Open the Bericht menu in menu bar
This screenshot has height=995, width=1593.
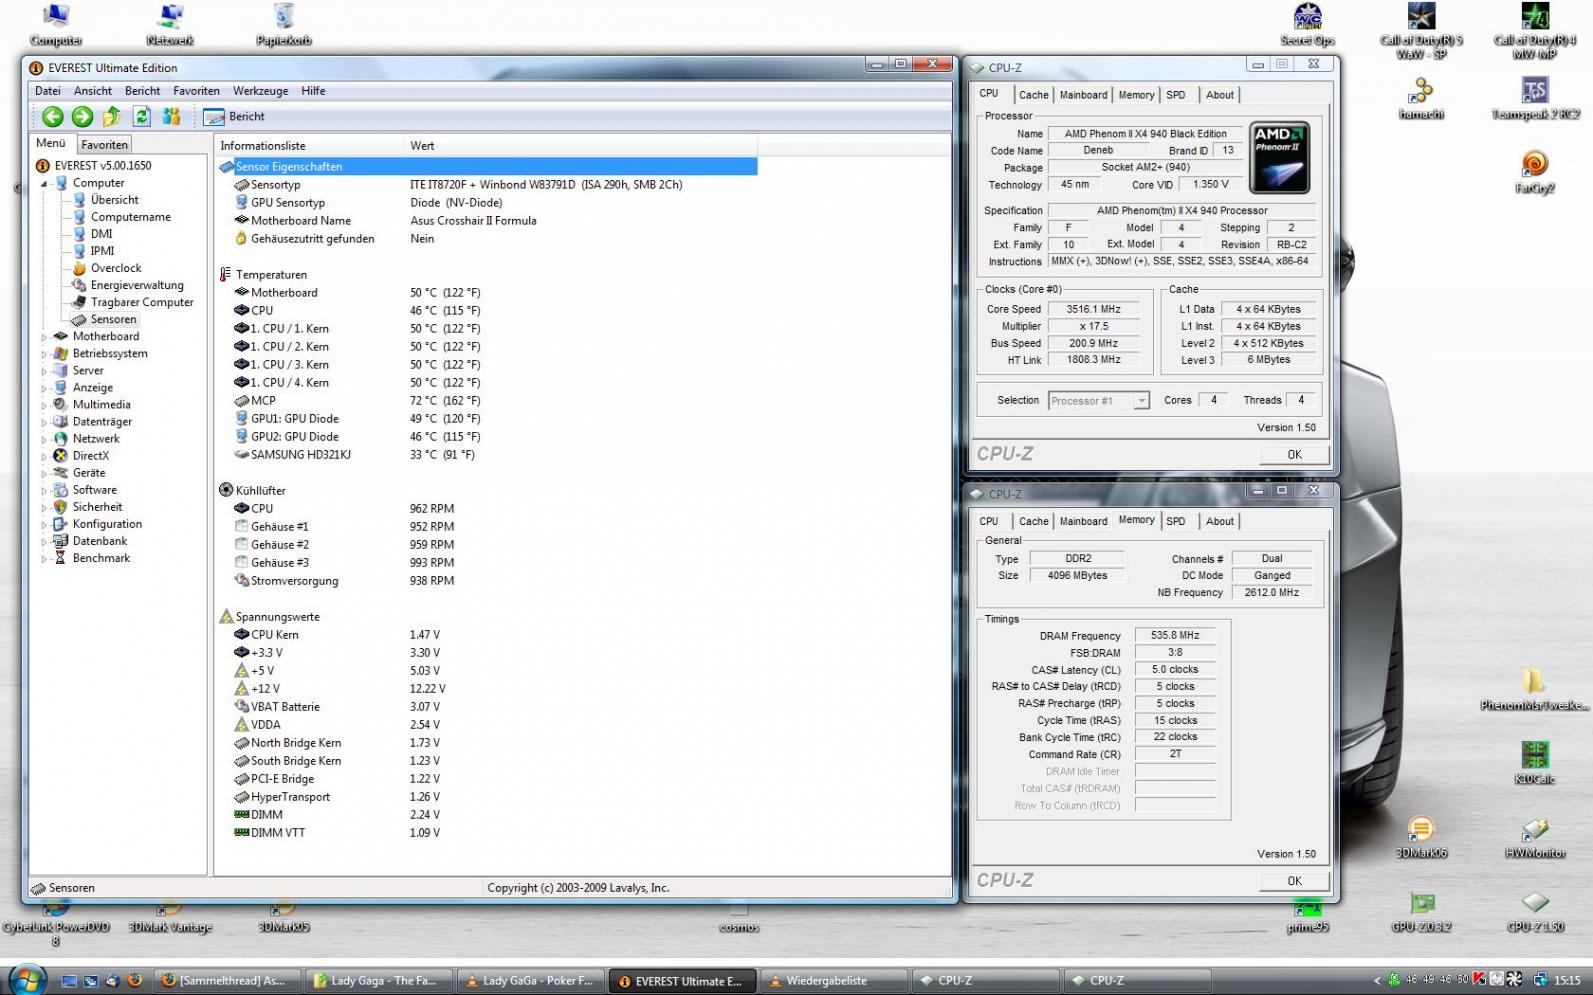click(x=142, y=91)
